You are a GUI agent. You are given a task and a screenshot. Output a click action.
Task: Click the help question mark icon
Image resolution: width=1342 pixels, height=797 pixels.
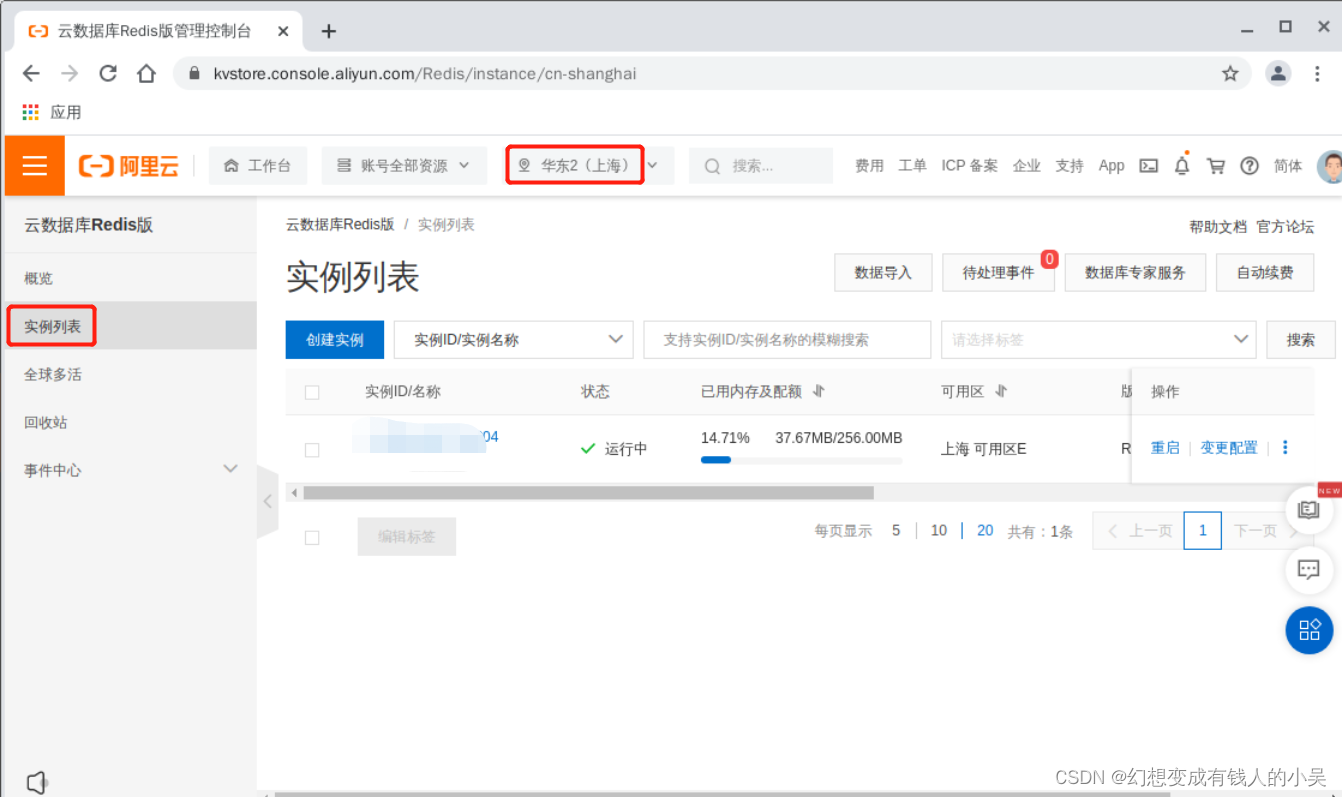click(1249, 166)
